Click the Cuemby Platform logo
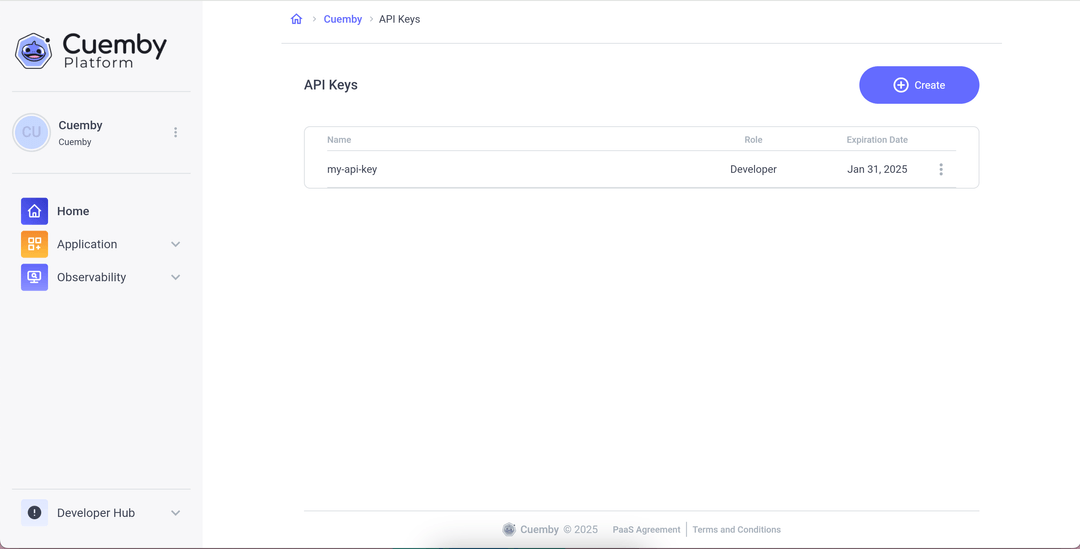This screenshot has height=549, width=1080. 90,50
